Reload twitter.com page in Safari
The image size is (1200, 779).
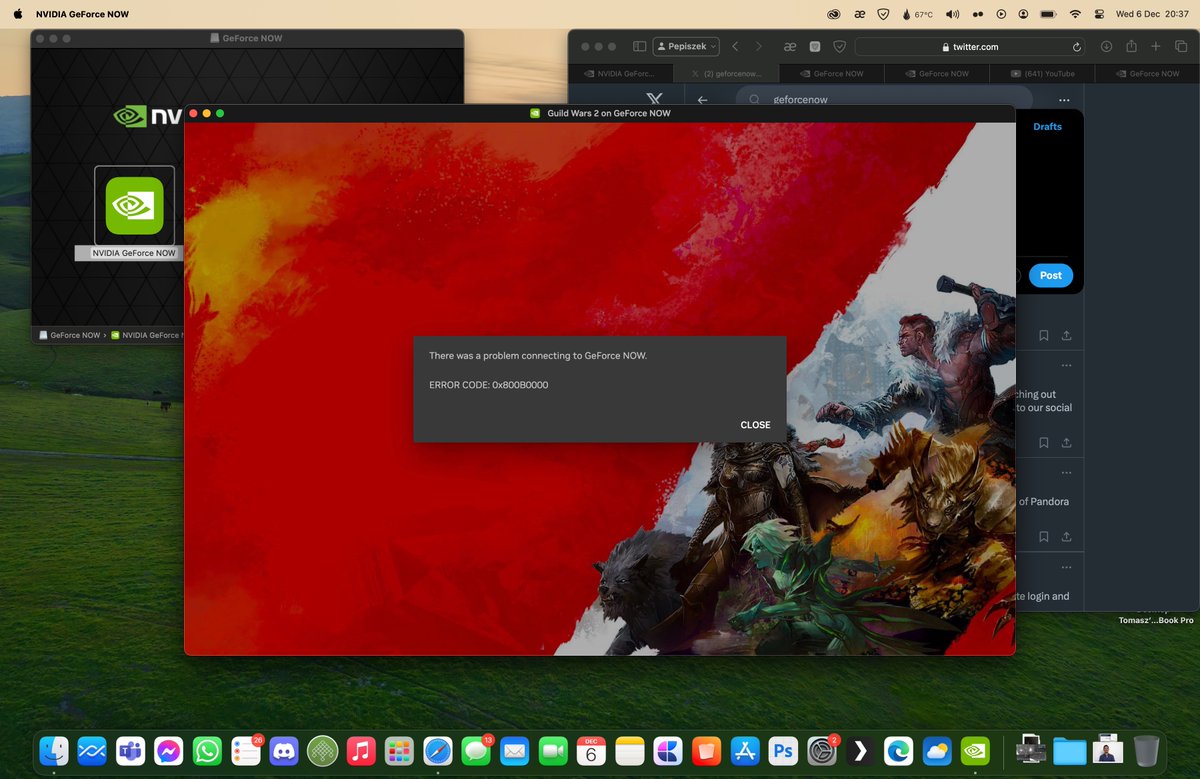(1077, 47)
